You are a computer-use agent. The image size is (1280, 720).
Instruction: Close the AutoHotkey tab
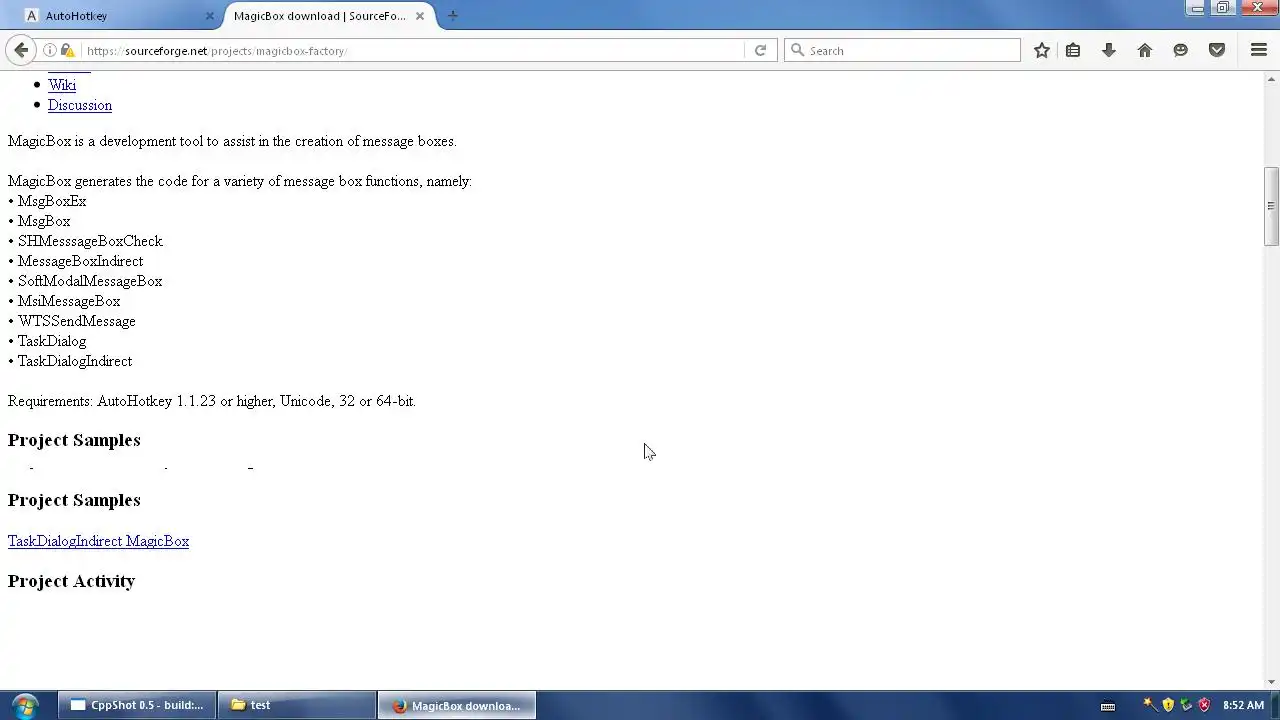[210, 16]
